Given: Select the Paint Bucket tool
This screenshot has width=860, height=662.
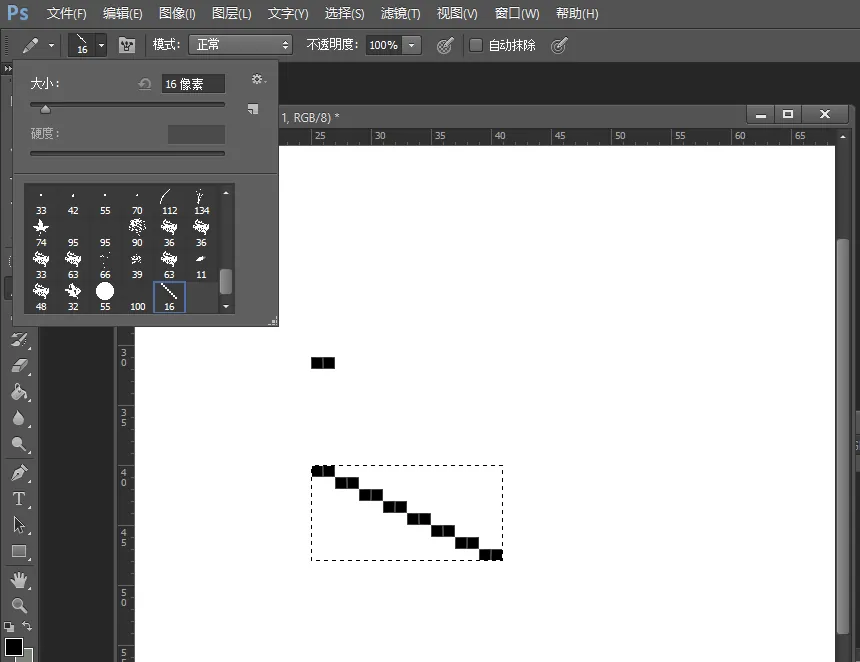Looking at the screenshot, I should [19, 392].
